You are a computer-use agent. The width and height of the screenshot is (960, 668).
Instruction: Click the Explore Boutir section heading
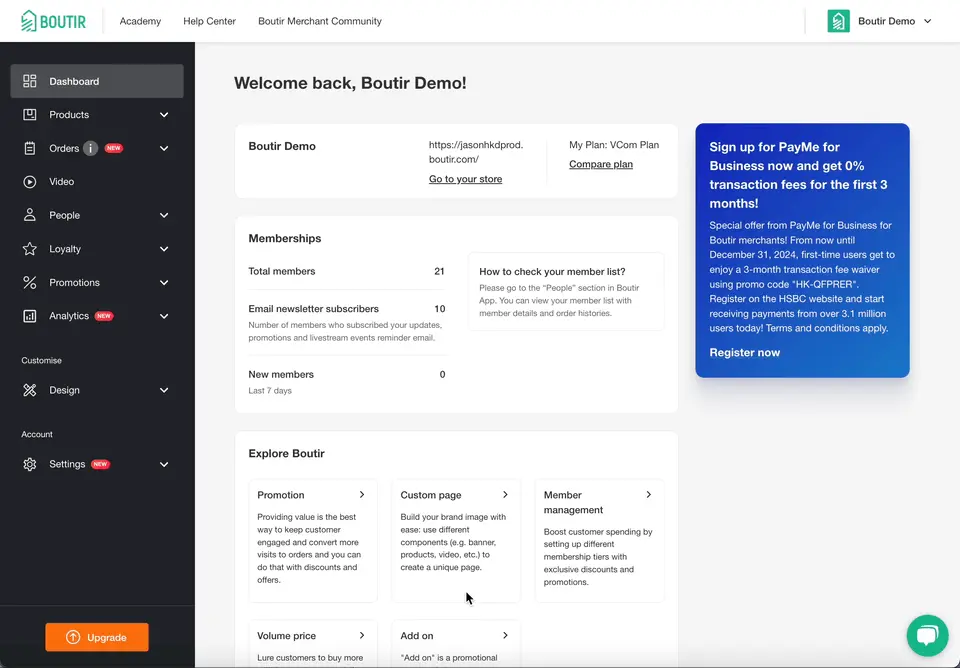(x=287, y=453)
